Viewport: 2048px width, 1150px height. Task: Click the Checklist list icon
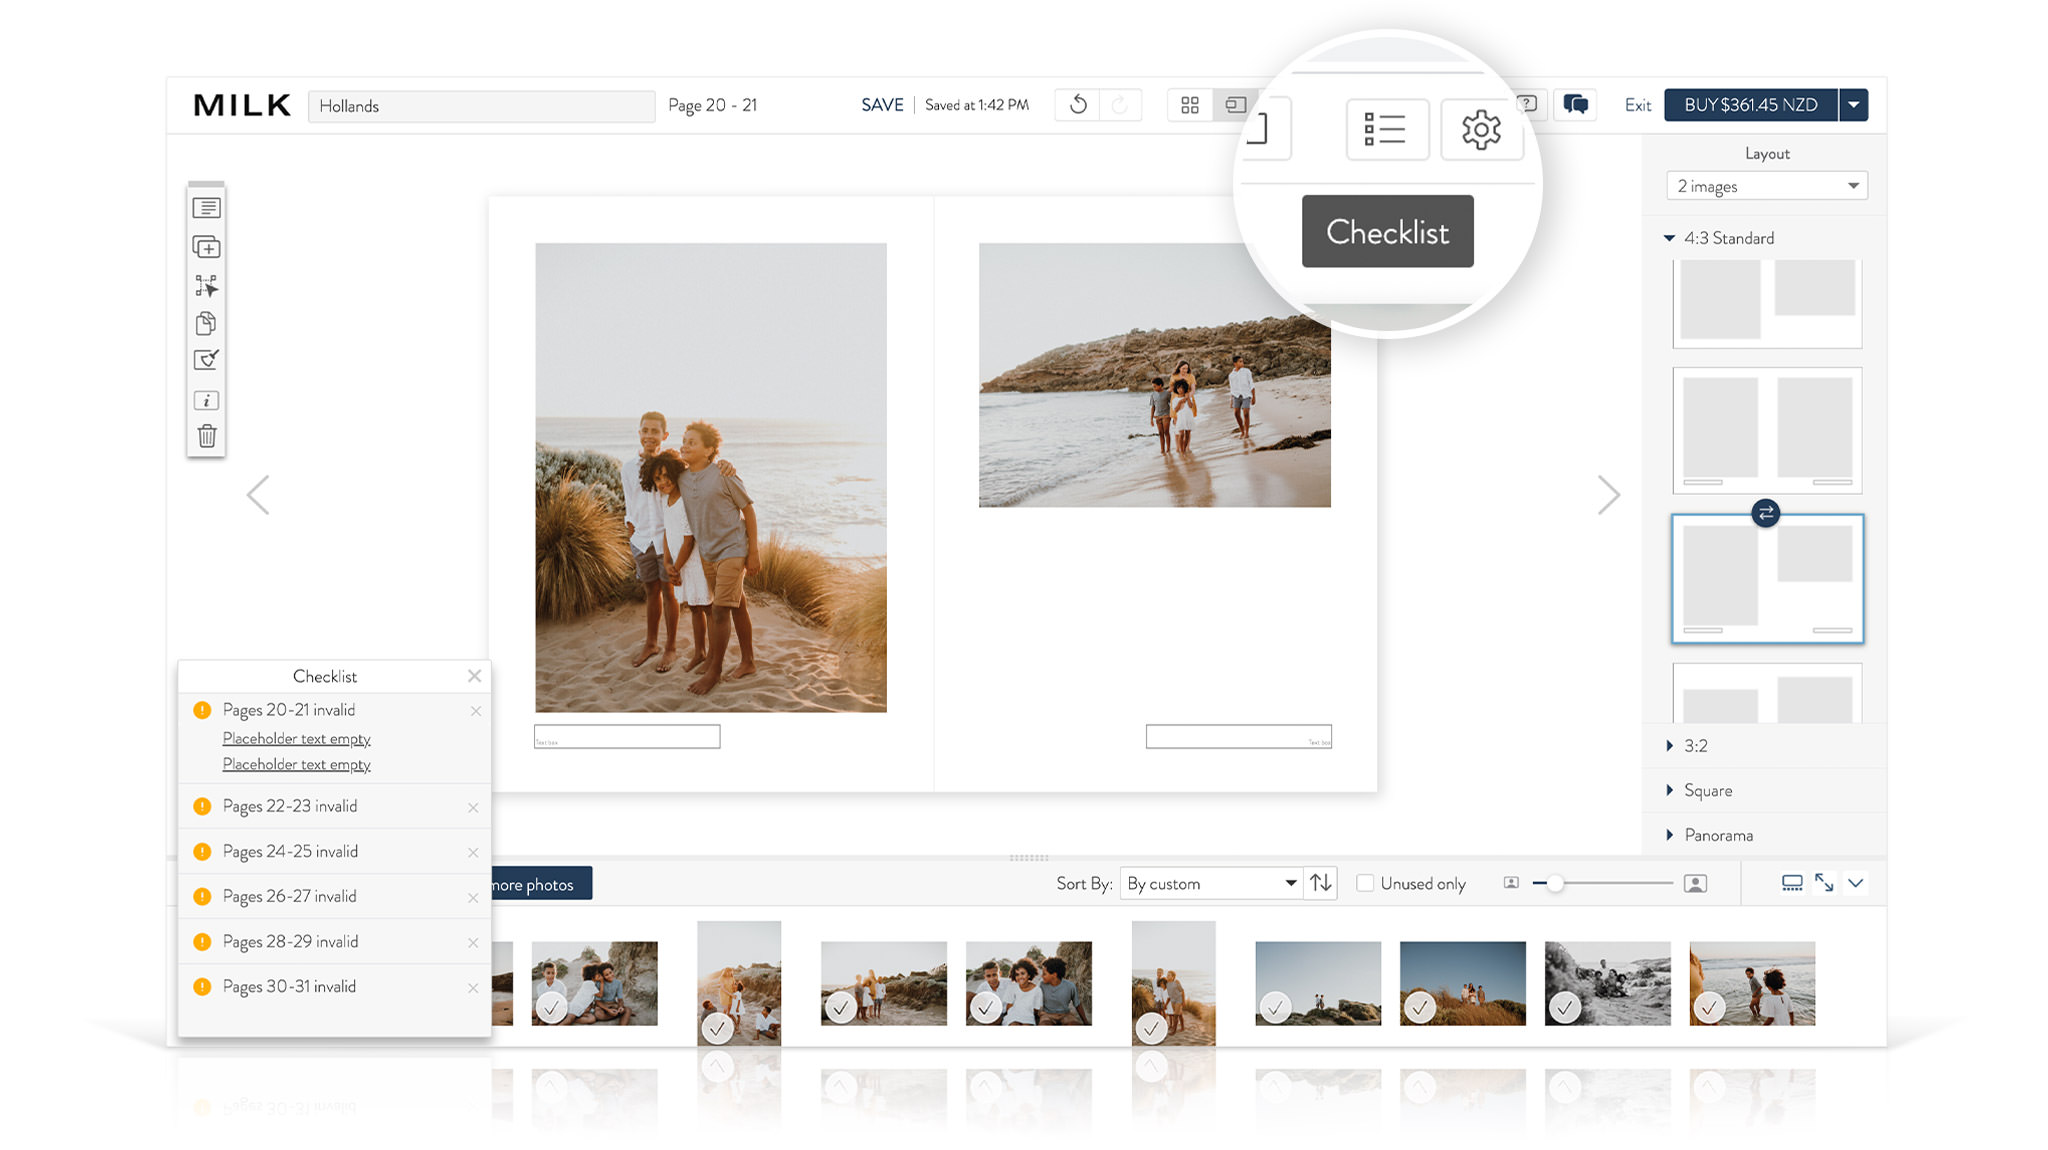(1386, 130)
